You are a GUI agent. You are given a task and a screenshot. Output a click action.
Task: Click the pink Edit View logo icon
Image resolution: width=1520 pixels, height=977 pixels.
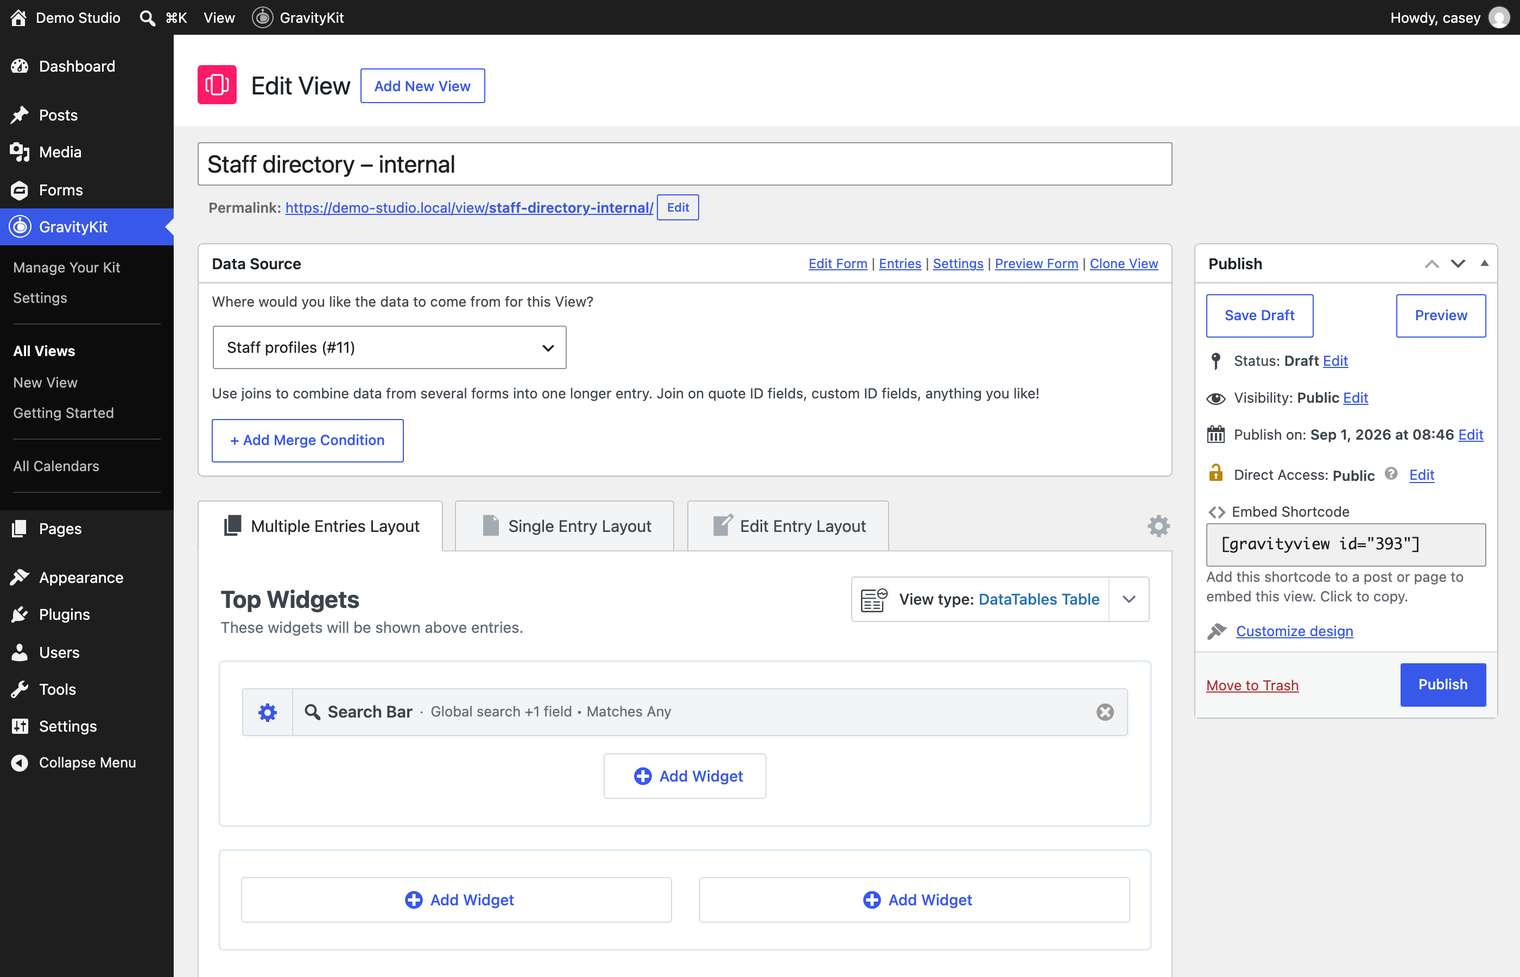[x=217, y=85]
